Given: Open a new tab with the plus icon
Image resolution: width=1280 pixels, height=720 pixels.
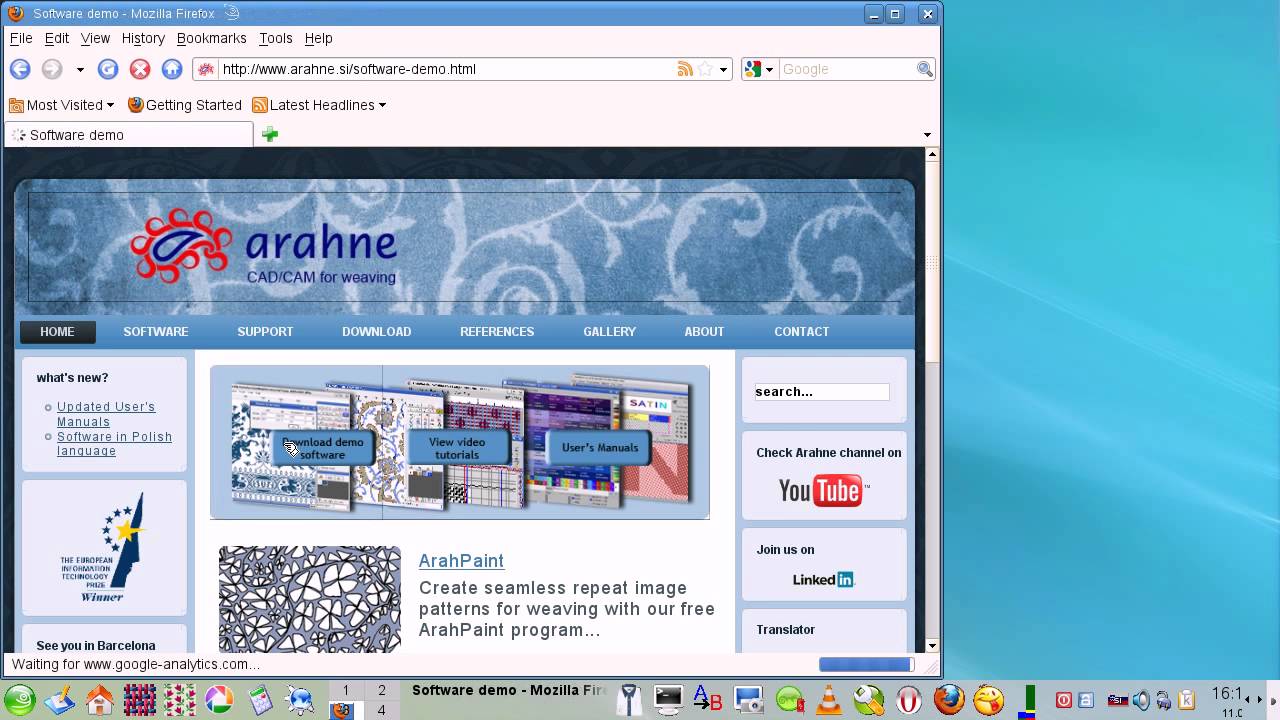Looking at the screenshot, I should (x=270, y=134).
